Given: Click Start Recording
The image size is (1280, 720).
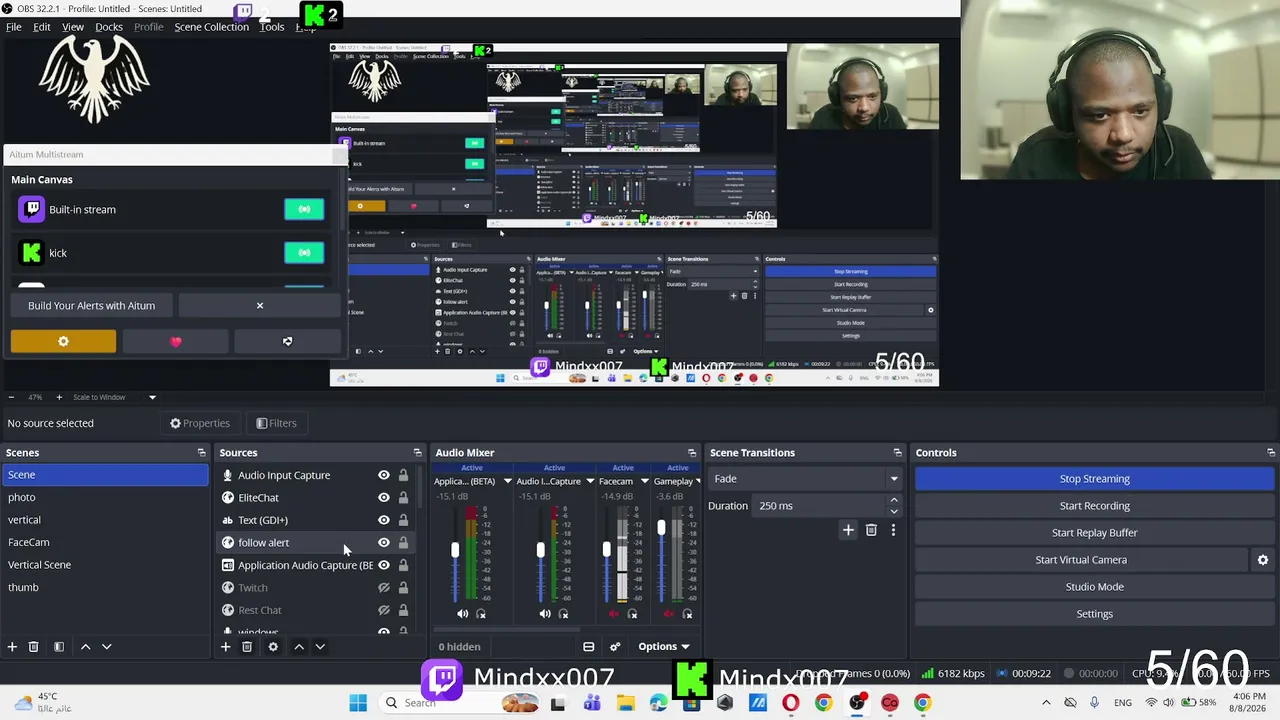Looking at the screenshot, I should (x=1095, y=506).
